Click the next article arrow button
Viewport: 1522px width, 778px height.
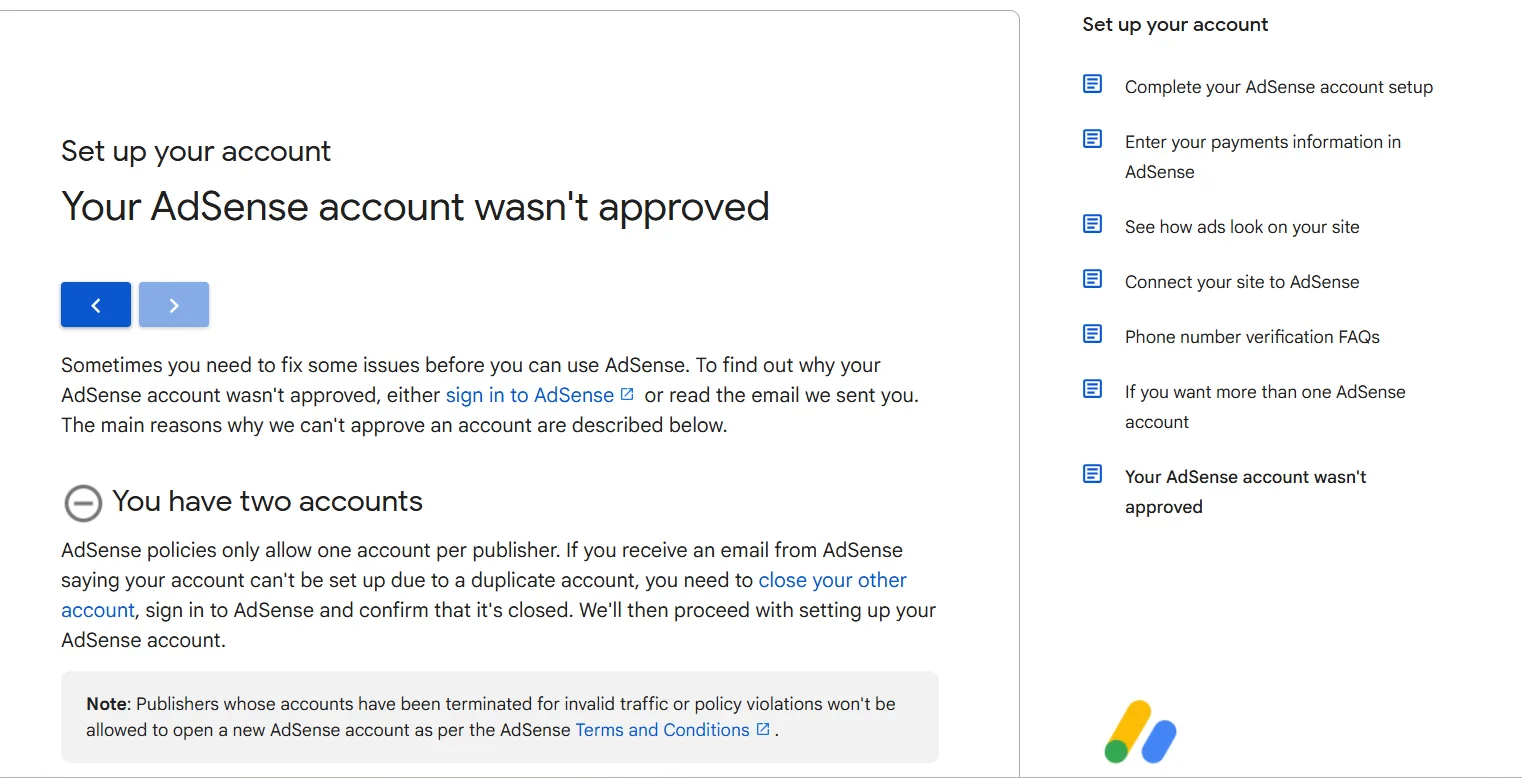pos(174,305)
